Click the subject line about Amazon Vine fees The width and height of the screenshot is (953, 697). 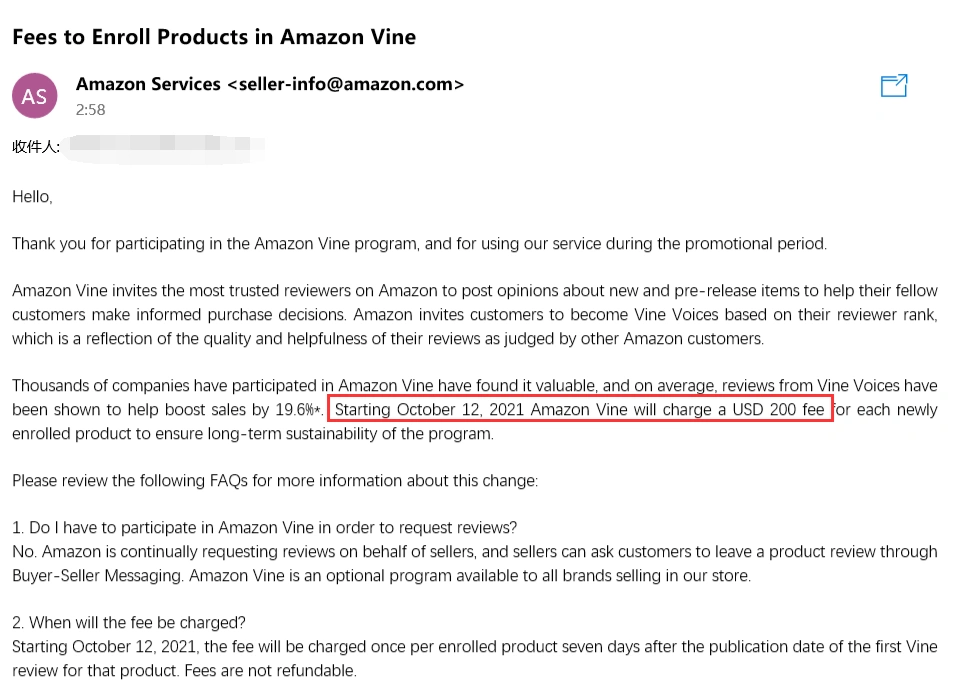(214, 37)
